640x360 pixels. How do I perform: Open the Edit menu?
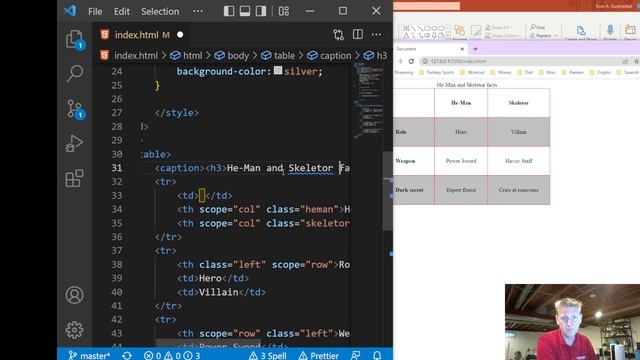pos(122,11)
